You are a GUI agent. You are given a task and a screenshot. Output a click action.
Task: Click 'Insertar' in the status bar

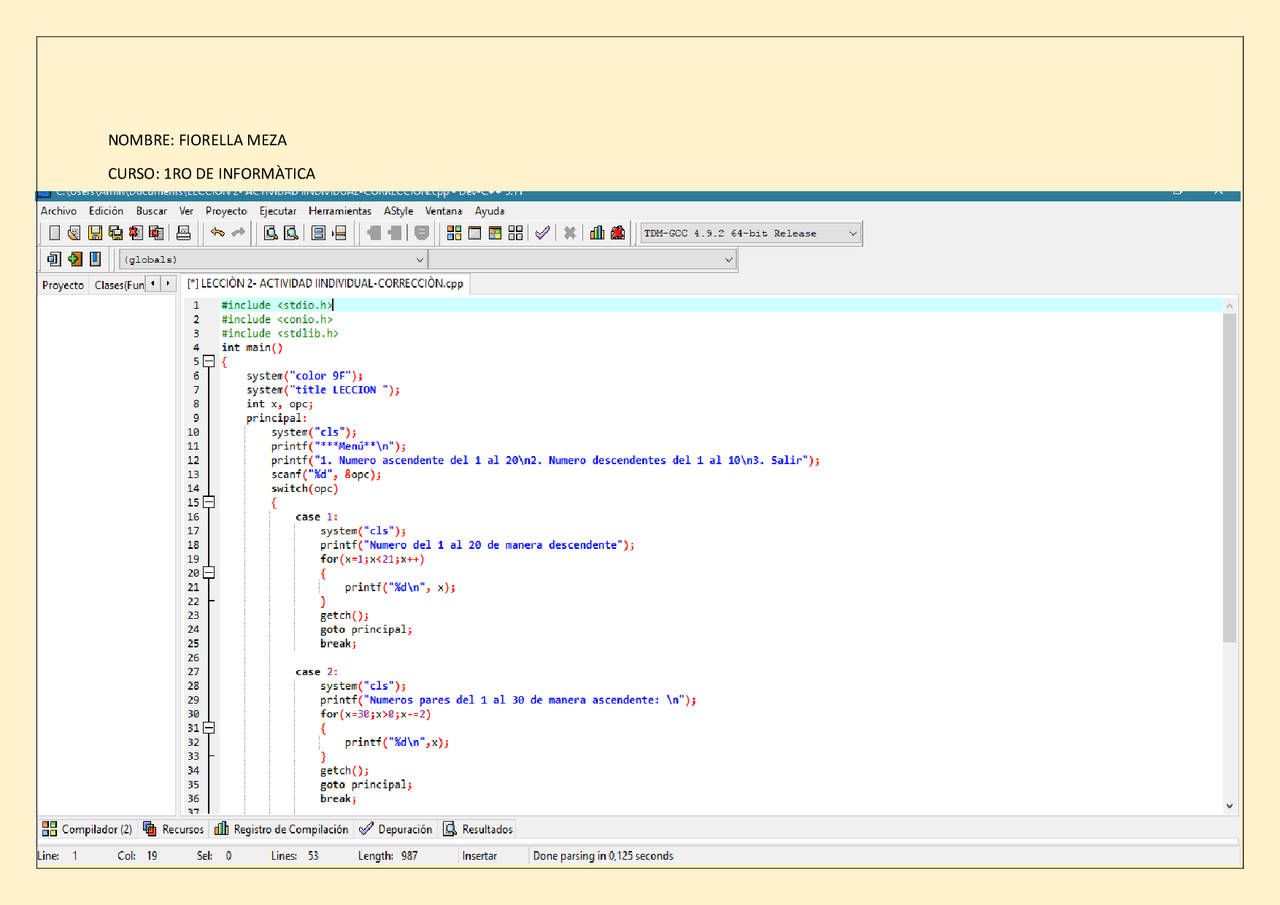[x=480, y=856]
